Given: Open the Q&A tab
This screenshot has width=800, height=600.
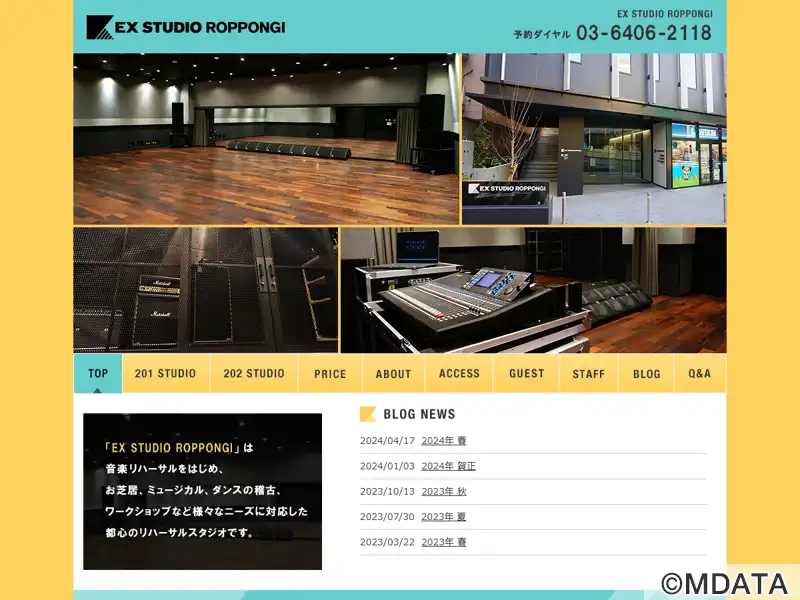Looking at the screenshot, I should [699, 373].
